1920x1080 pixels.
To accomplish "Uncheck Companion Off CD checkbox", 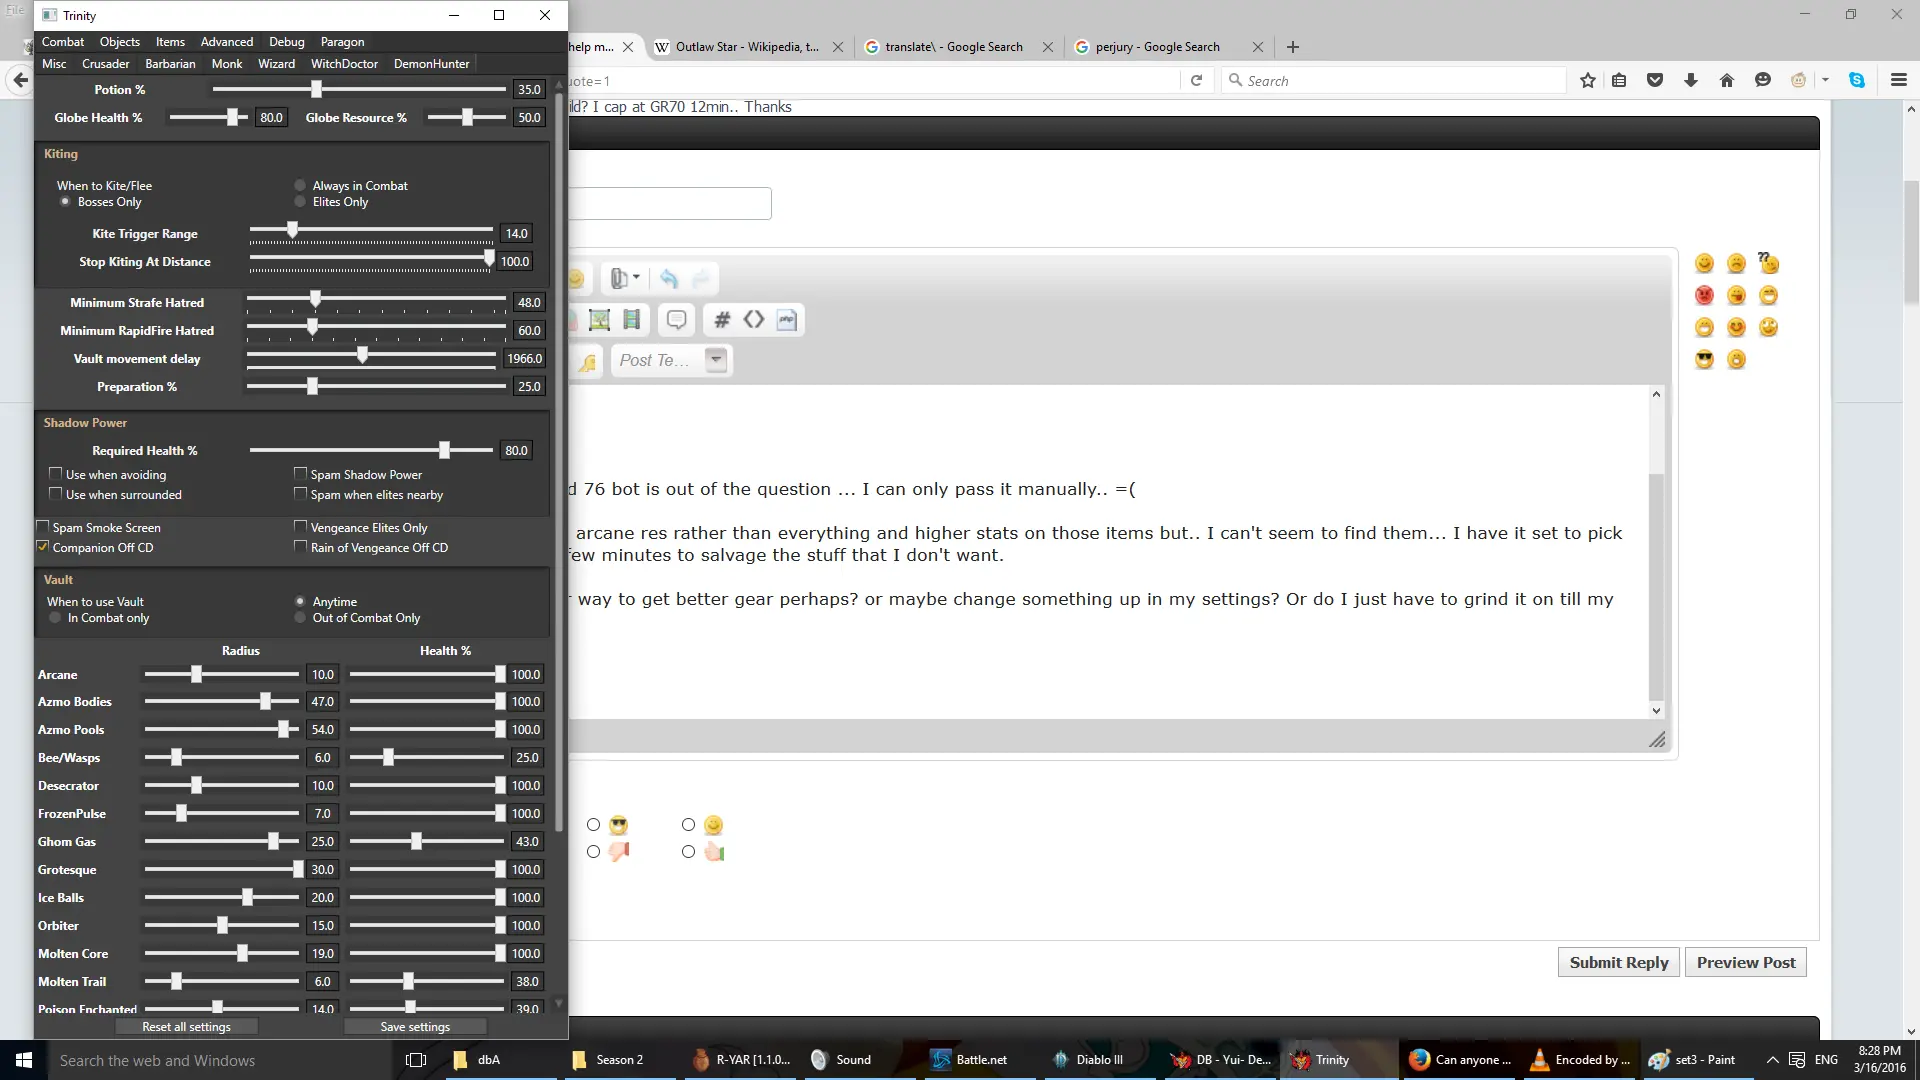I will pos(43,547).
